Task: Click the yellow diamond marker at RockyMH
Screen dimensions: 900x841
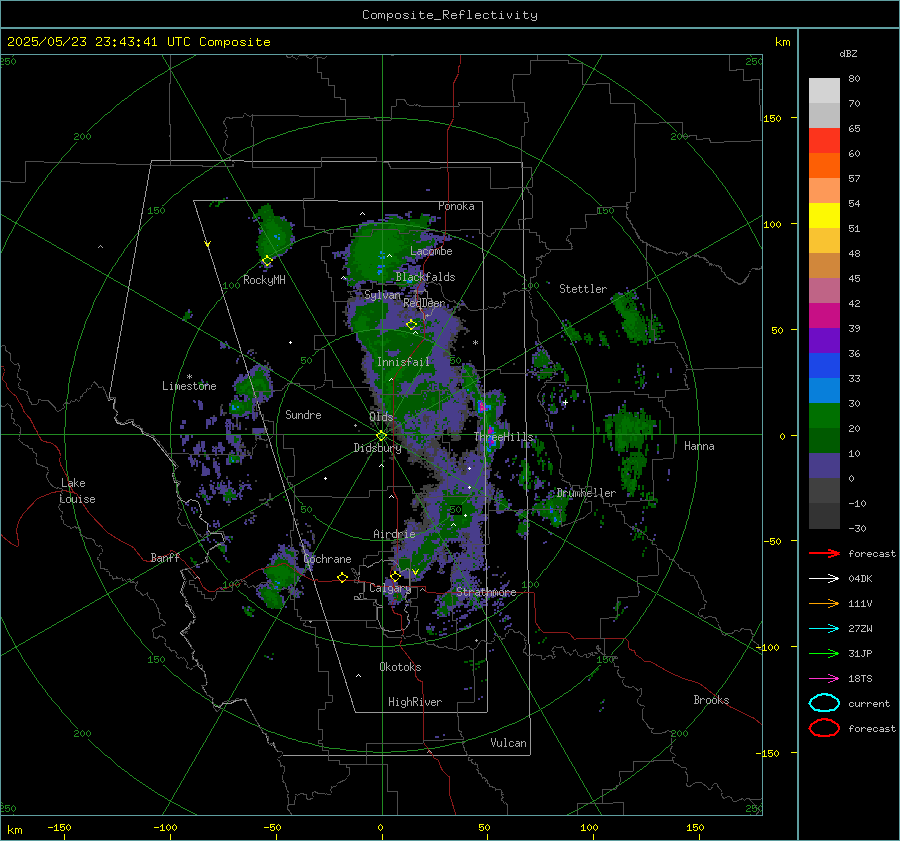Action: click(x=267, y=261)
